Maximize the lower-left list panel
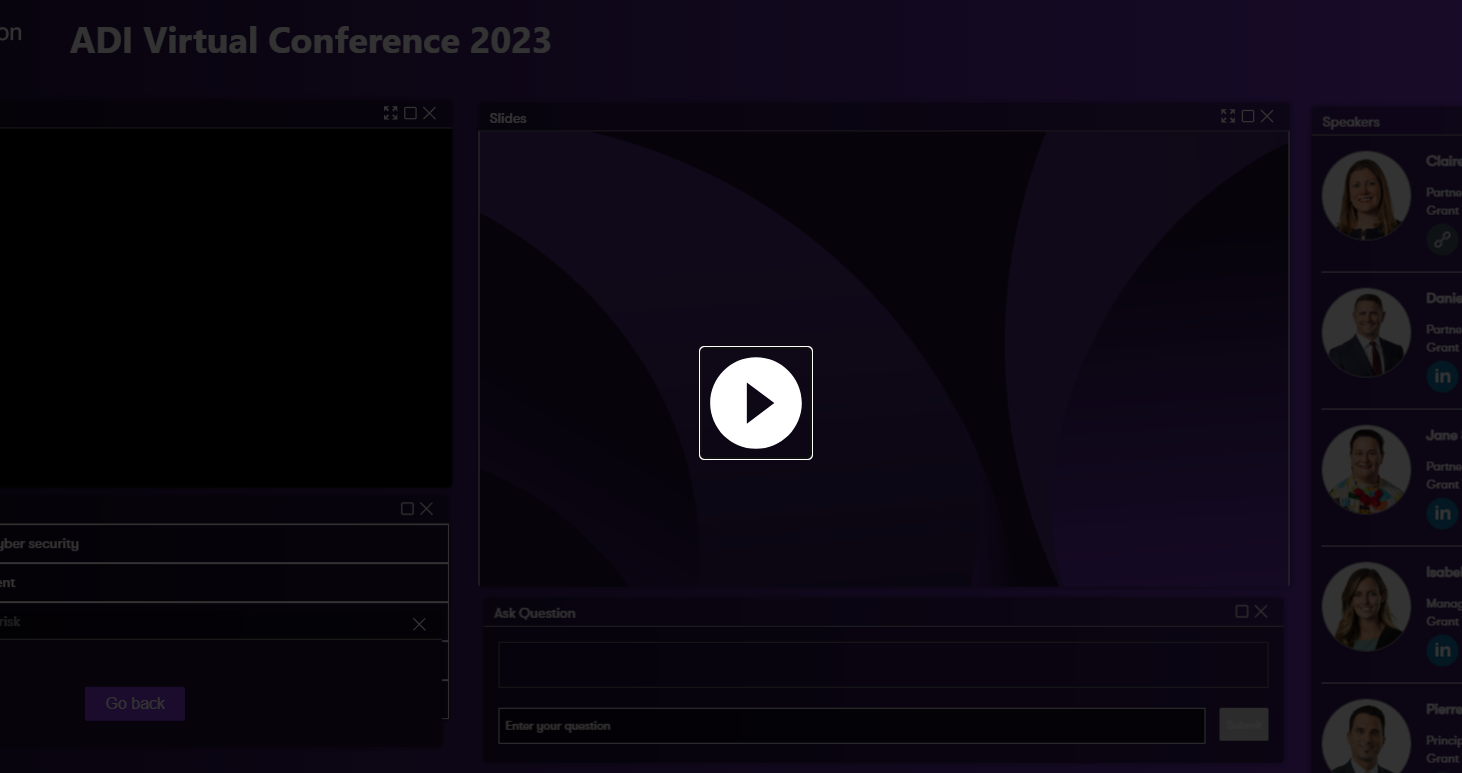Screen dimensions: 1462x773 (x=407, y=509)
